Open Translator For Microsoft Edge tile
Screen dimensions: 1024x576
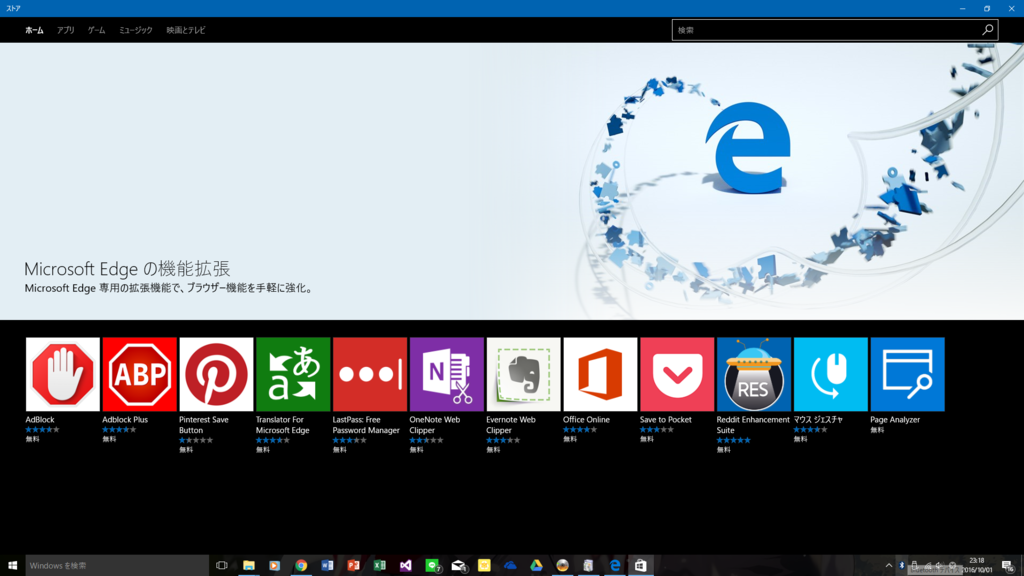[x=293, y=374]
